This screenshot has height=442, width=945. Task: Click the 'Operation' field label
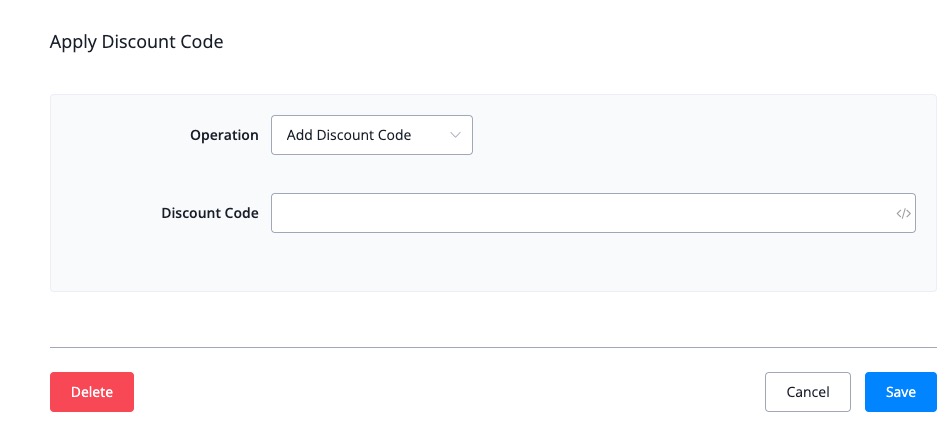click(224, 135)
